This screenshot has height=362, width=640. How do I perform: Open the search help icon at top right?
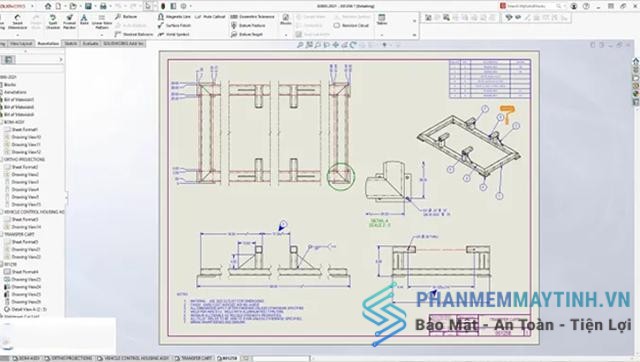click(x=586, y=6)
